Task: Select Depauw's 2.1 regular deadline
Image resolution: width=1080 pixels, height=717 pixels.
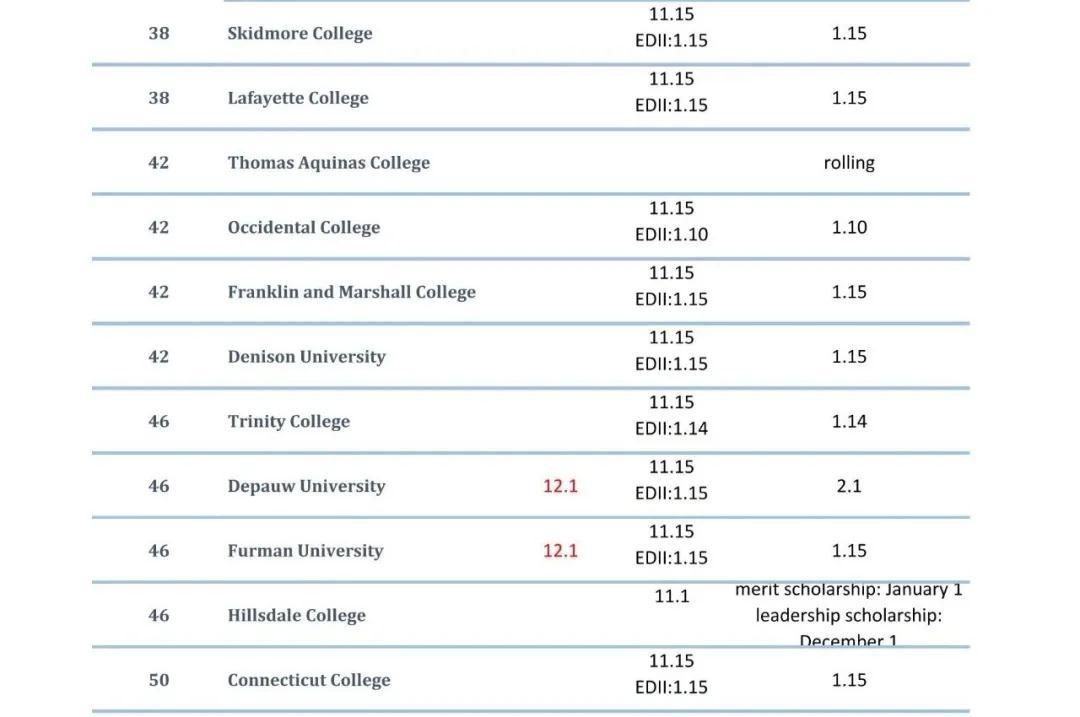Action: 849,486
